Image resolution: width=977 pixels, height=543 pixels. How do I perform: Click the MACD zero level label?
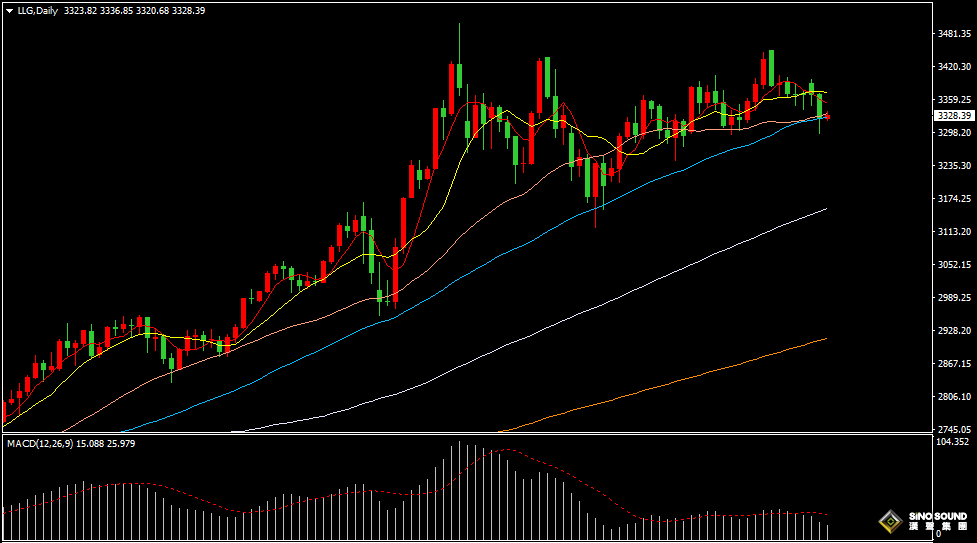click(x=938, y=535)
